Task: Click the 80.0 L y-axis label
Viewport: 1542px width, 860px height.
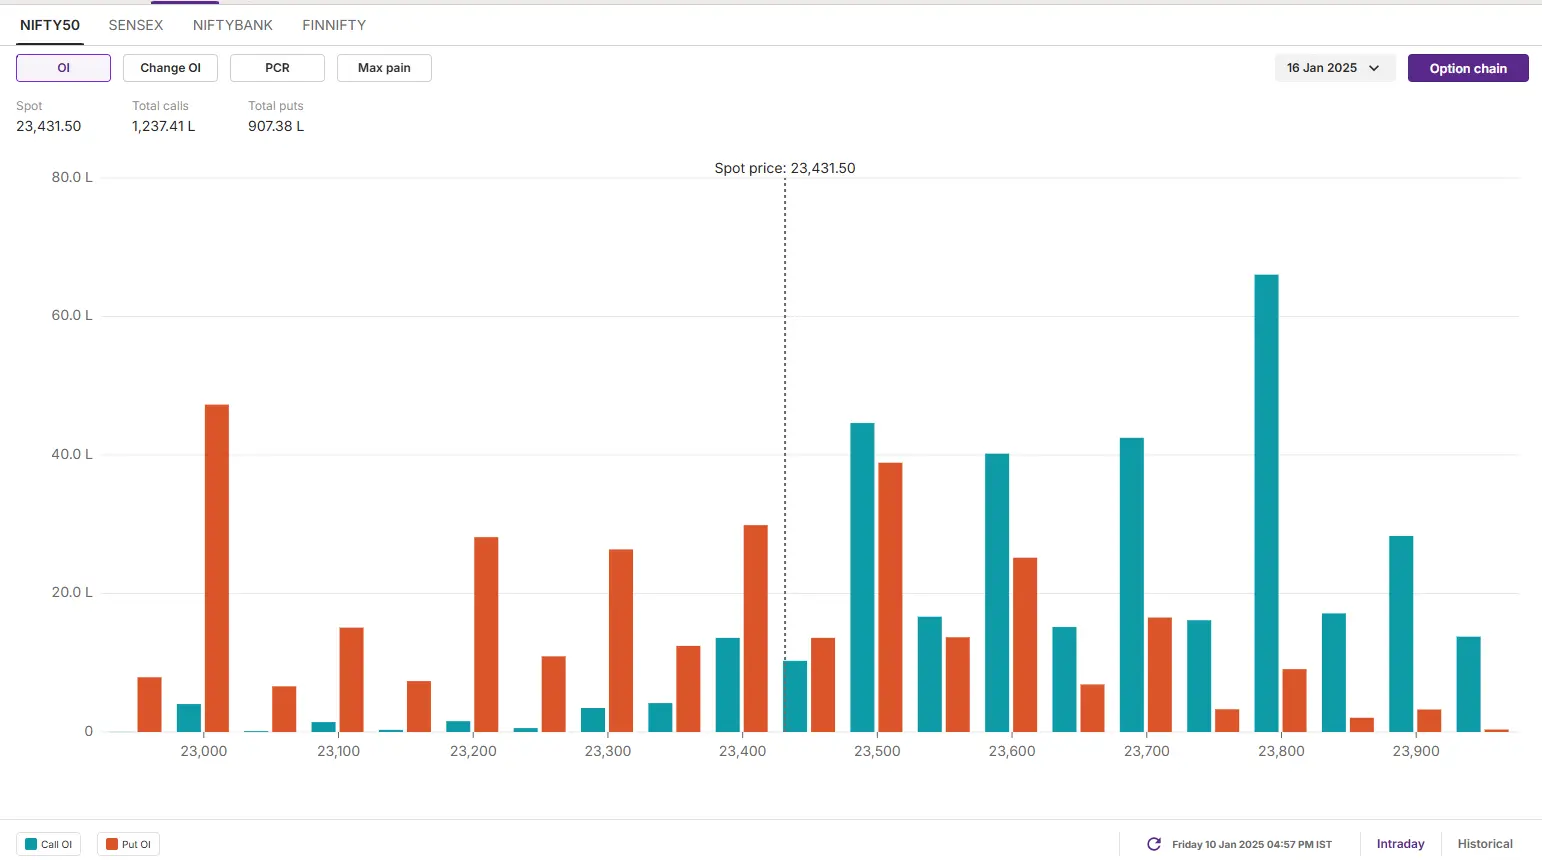Action: point(72,177)
